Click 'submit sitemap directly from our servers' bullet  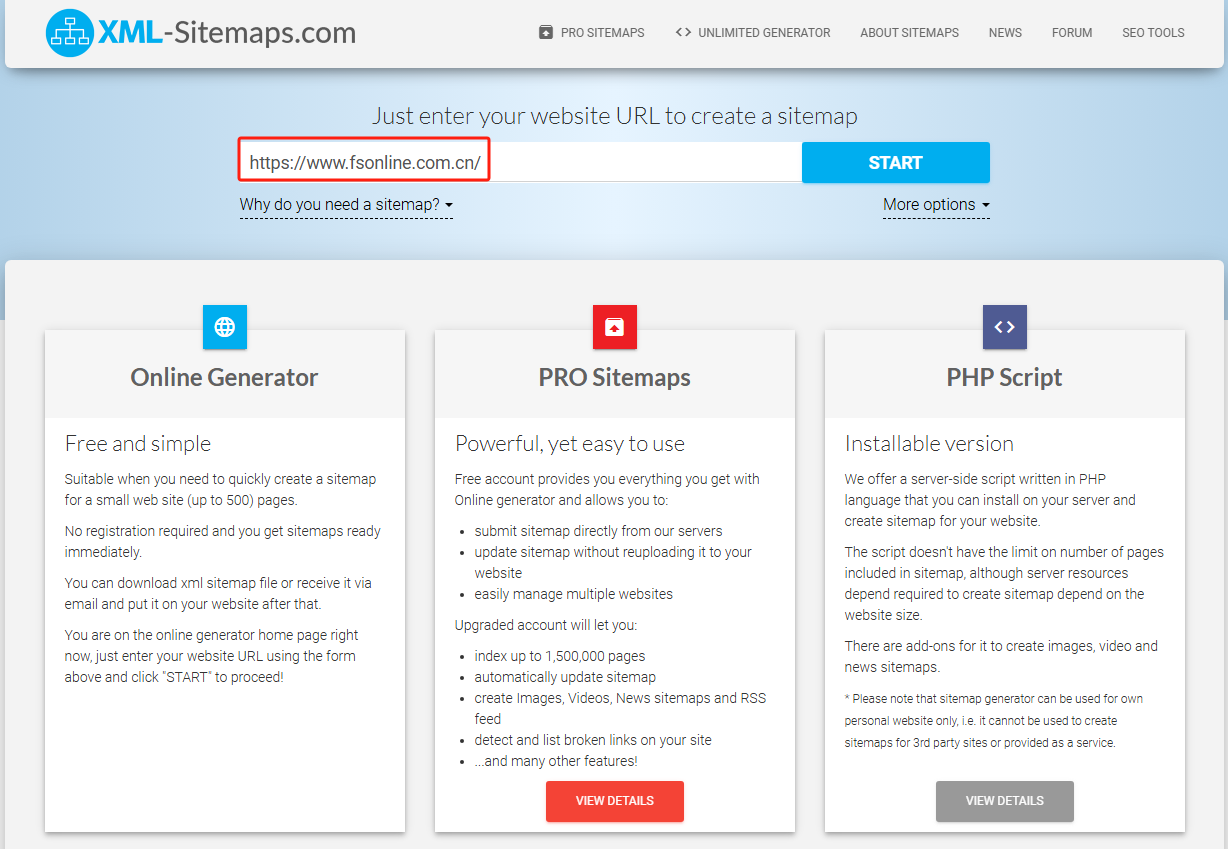tap(599, 531)
